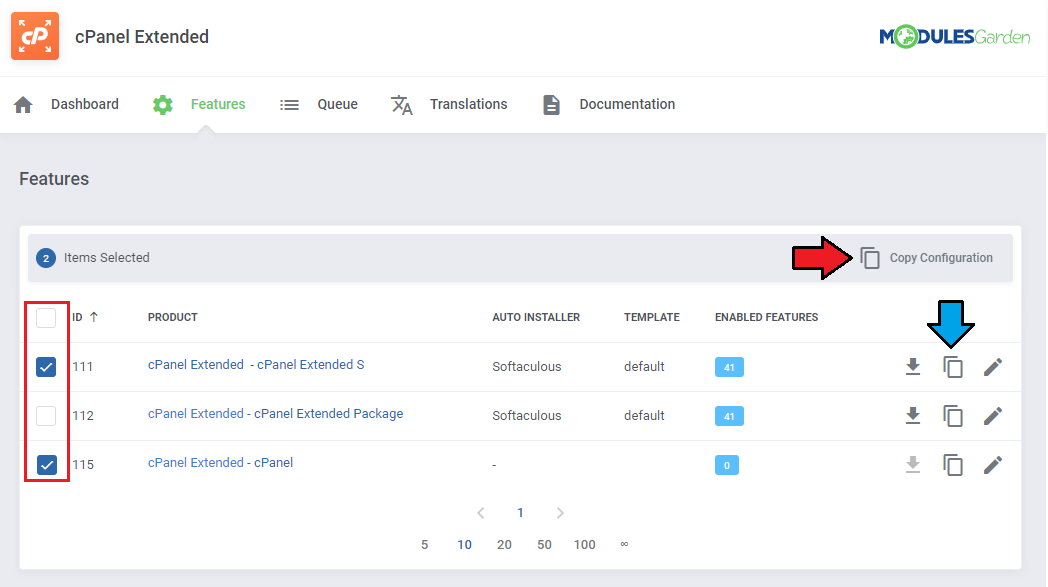Viewport: 1048px width, 587px height.
Task: Click the Items Selected label
Action: [107, 258]
